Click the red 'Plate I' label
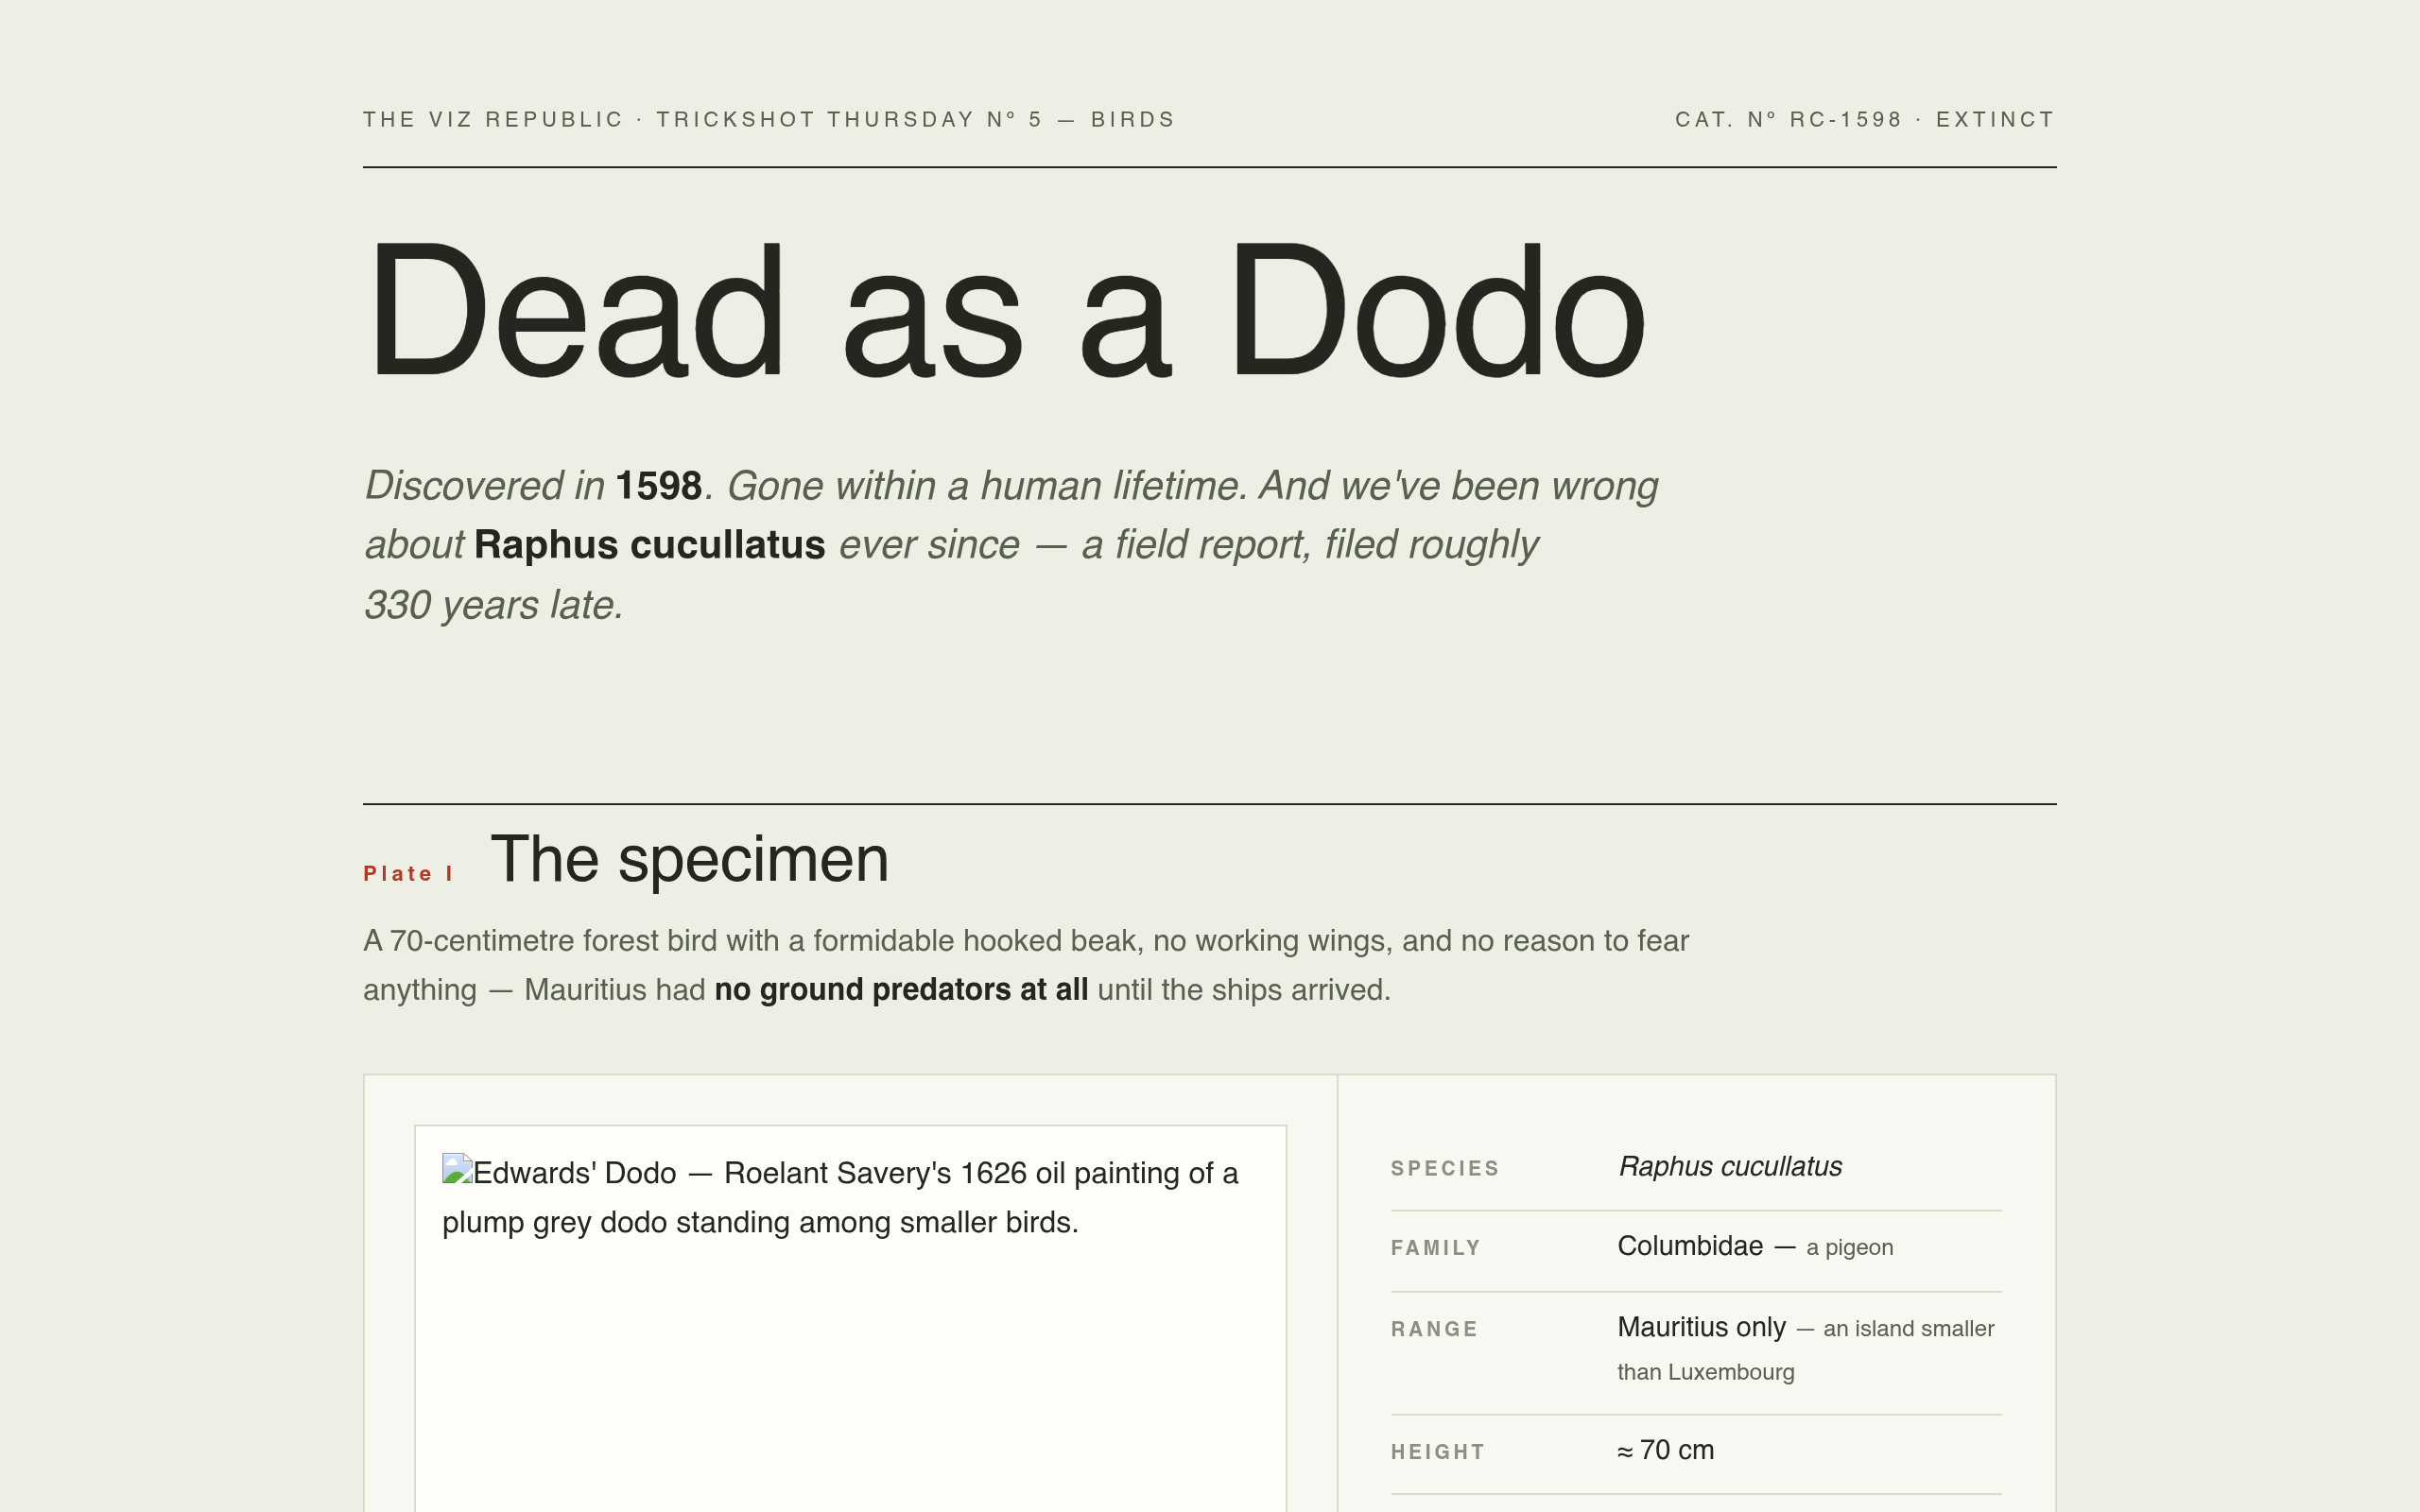This screenshot has width=2420, height=1512. (408, 874)
